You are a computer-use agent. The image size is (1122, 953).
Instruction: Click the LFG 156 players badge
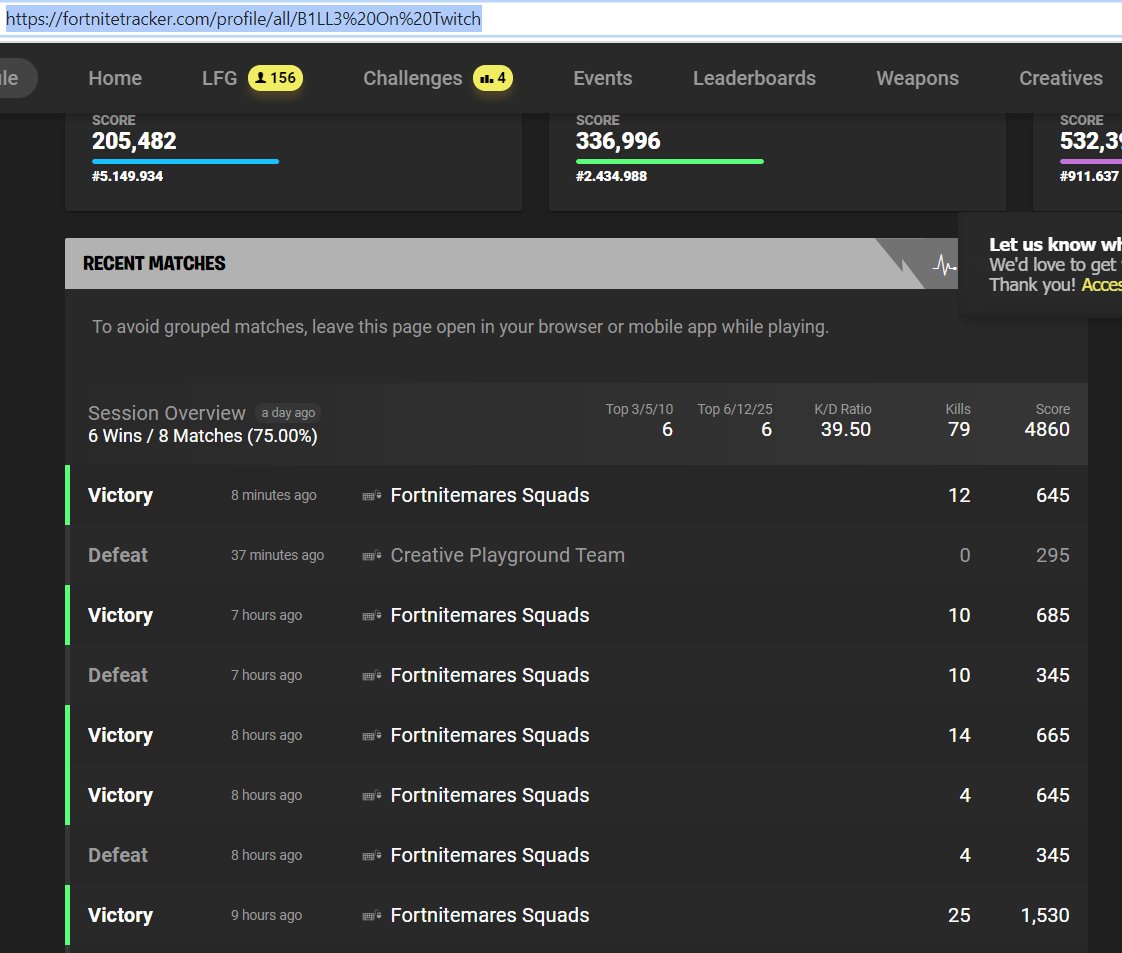click(275, 78)
